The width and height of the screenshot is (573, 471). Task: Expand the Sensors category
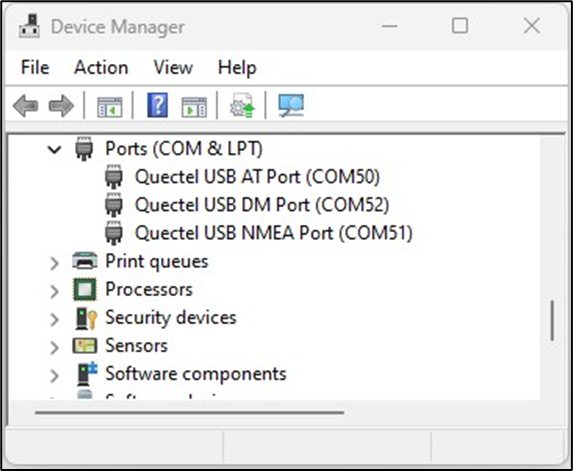(54, 347)
